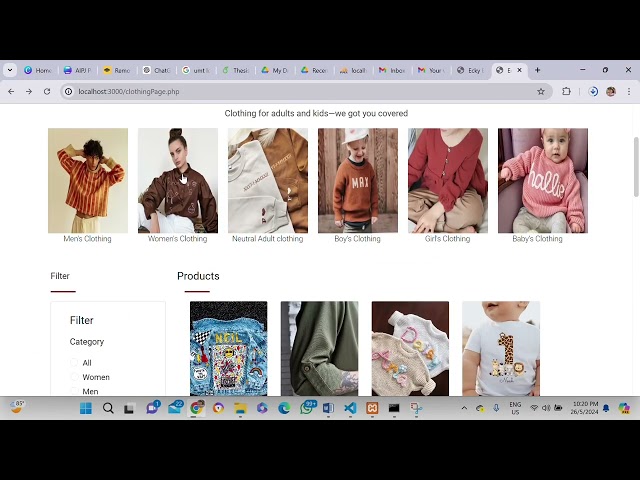This screenshot has width=640, height=480.
Task: Open the giraffe number-one tee product
Action: point(501,349)
